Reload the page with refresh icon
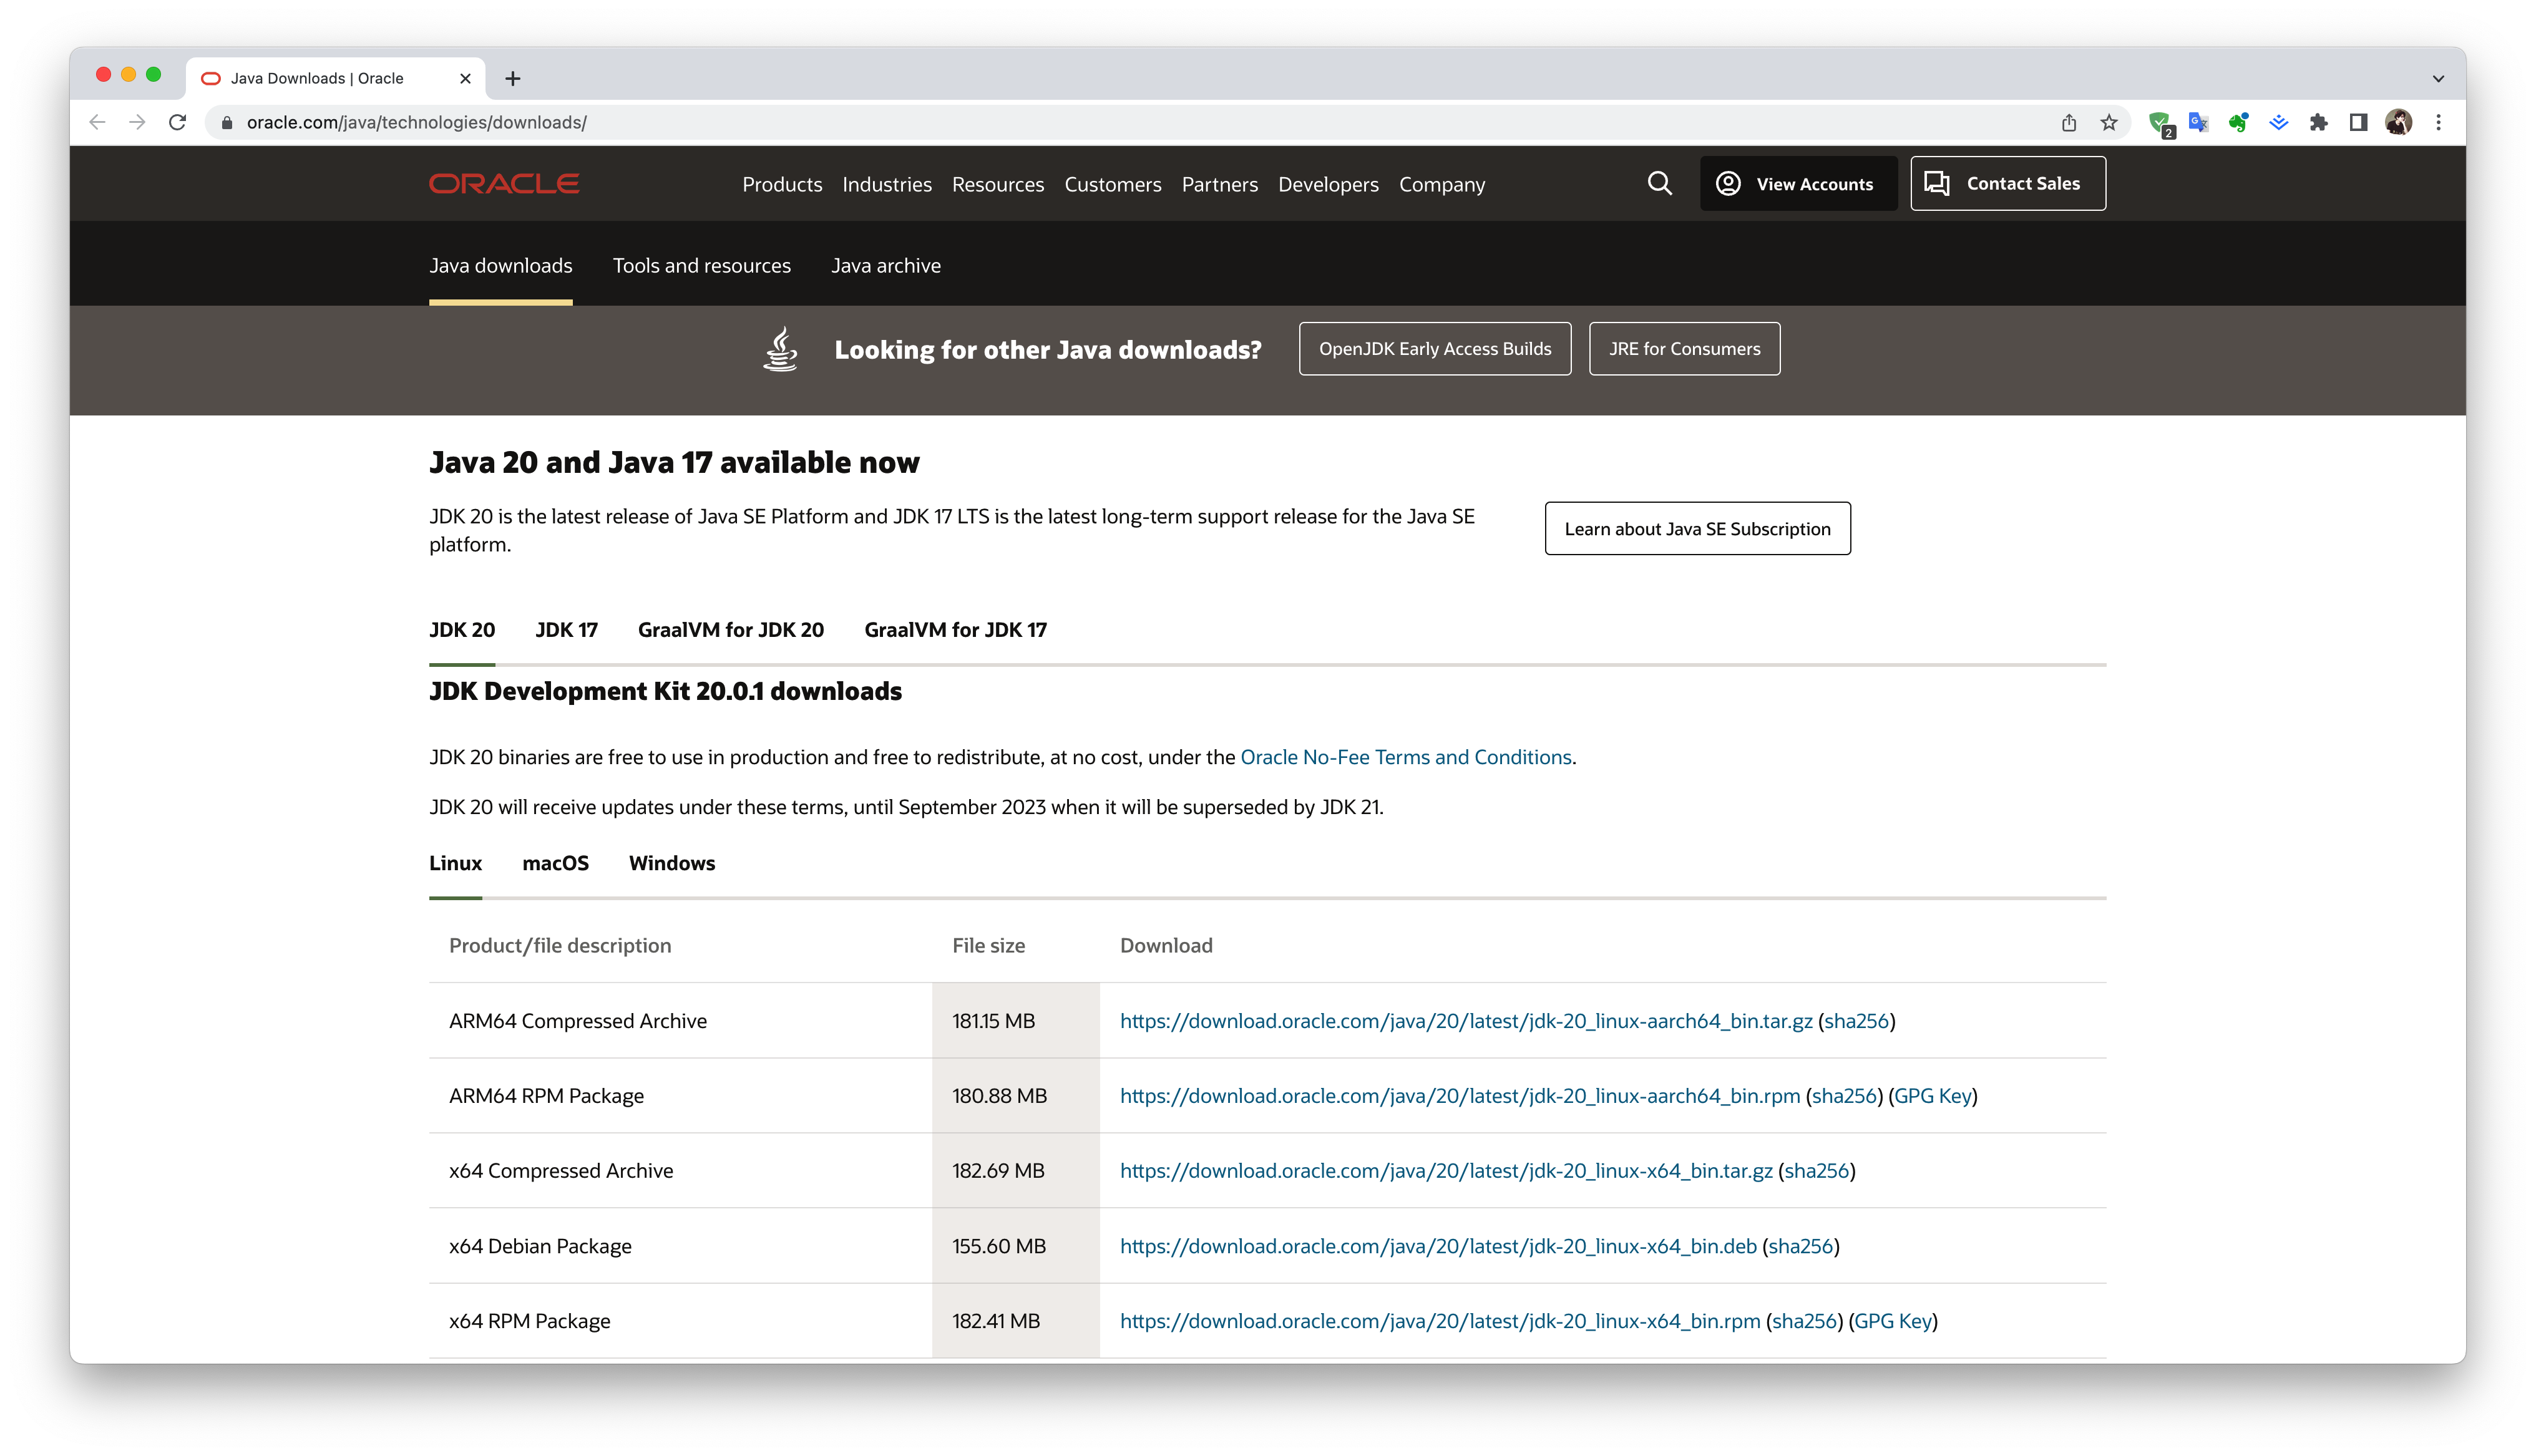The height and width of the screenshot is (1456, 2536). point(178,122)
